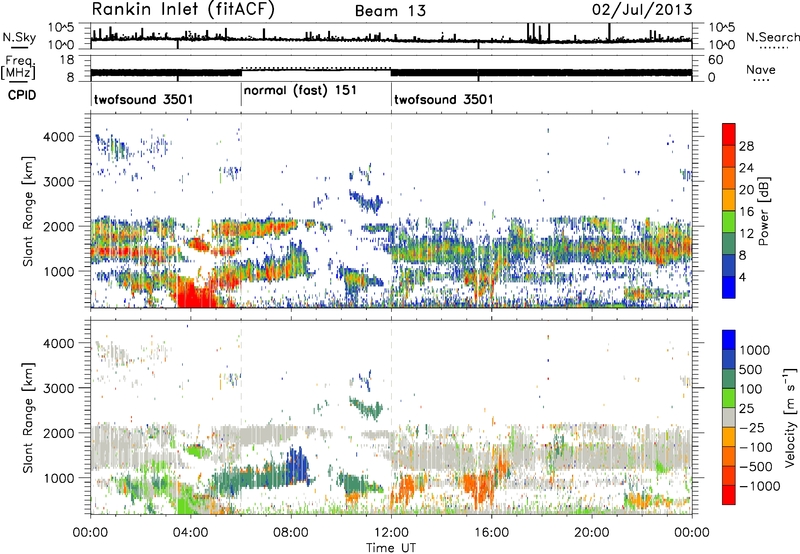The image size is (800, 554).
Task: Click the '16:00' time tick label
Action: coord(491,533)
